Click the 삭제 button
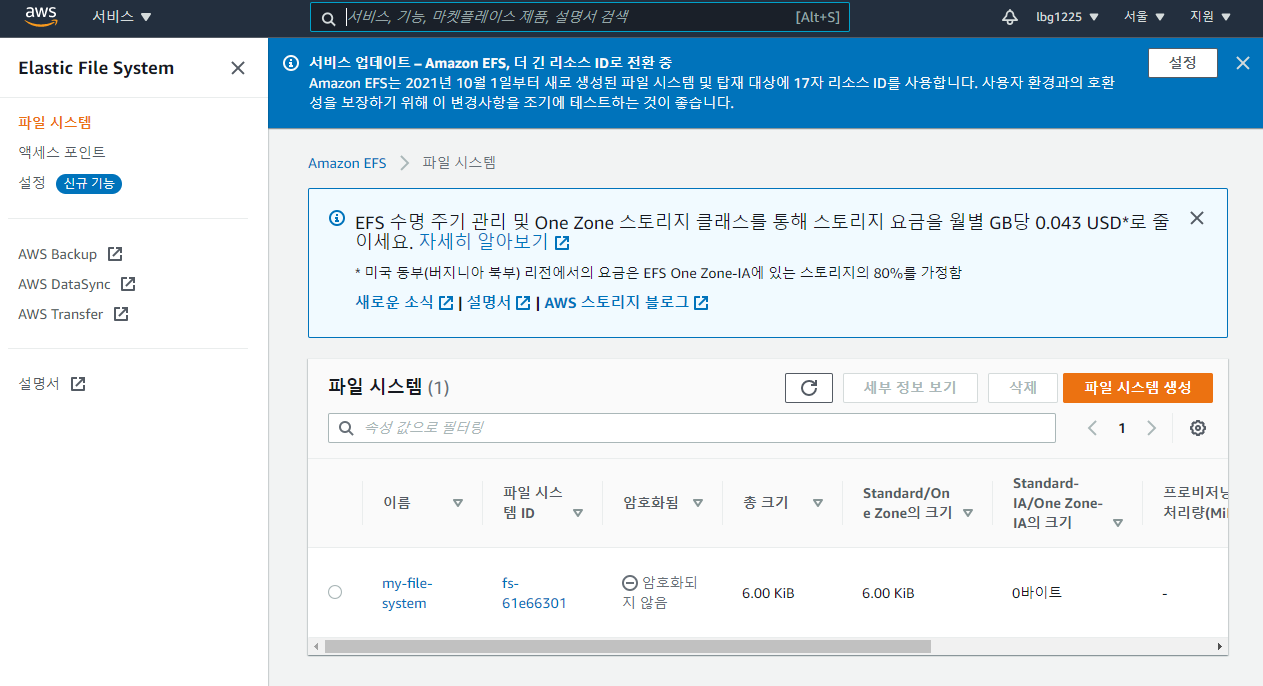The image size is (1263, 686). click(x=1022, y=388)
